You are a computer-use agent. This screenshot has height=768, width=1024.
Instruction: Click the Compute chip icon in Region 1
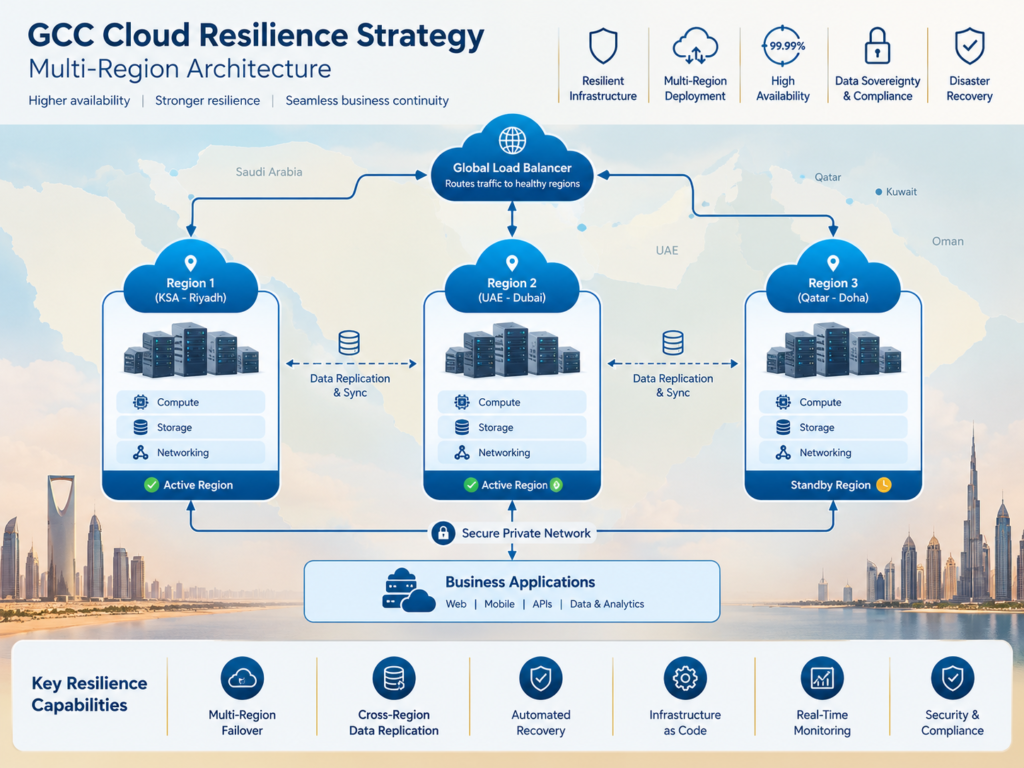point(140,402)
